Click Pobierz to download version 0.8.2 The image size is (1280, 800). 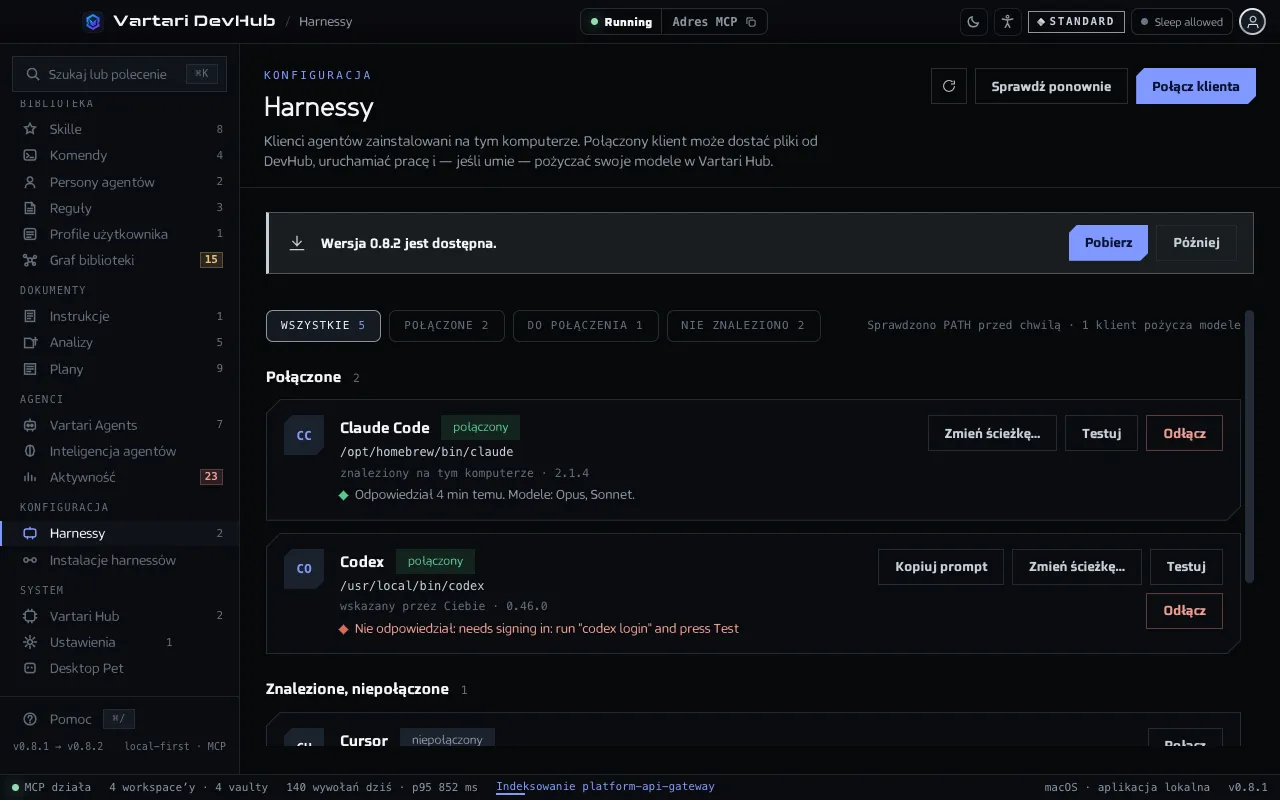point(1108,243)
